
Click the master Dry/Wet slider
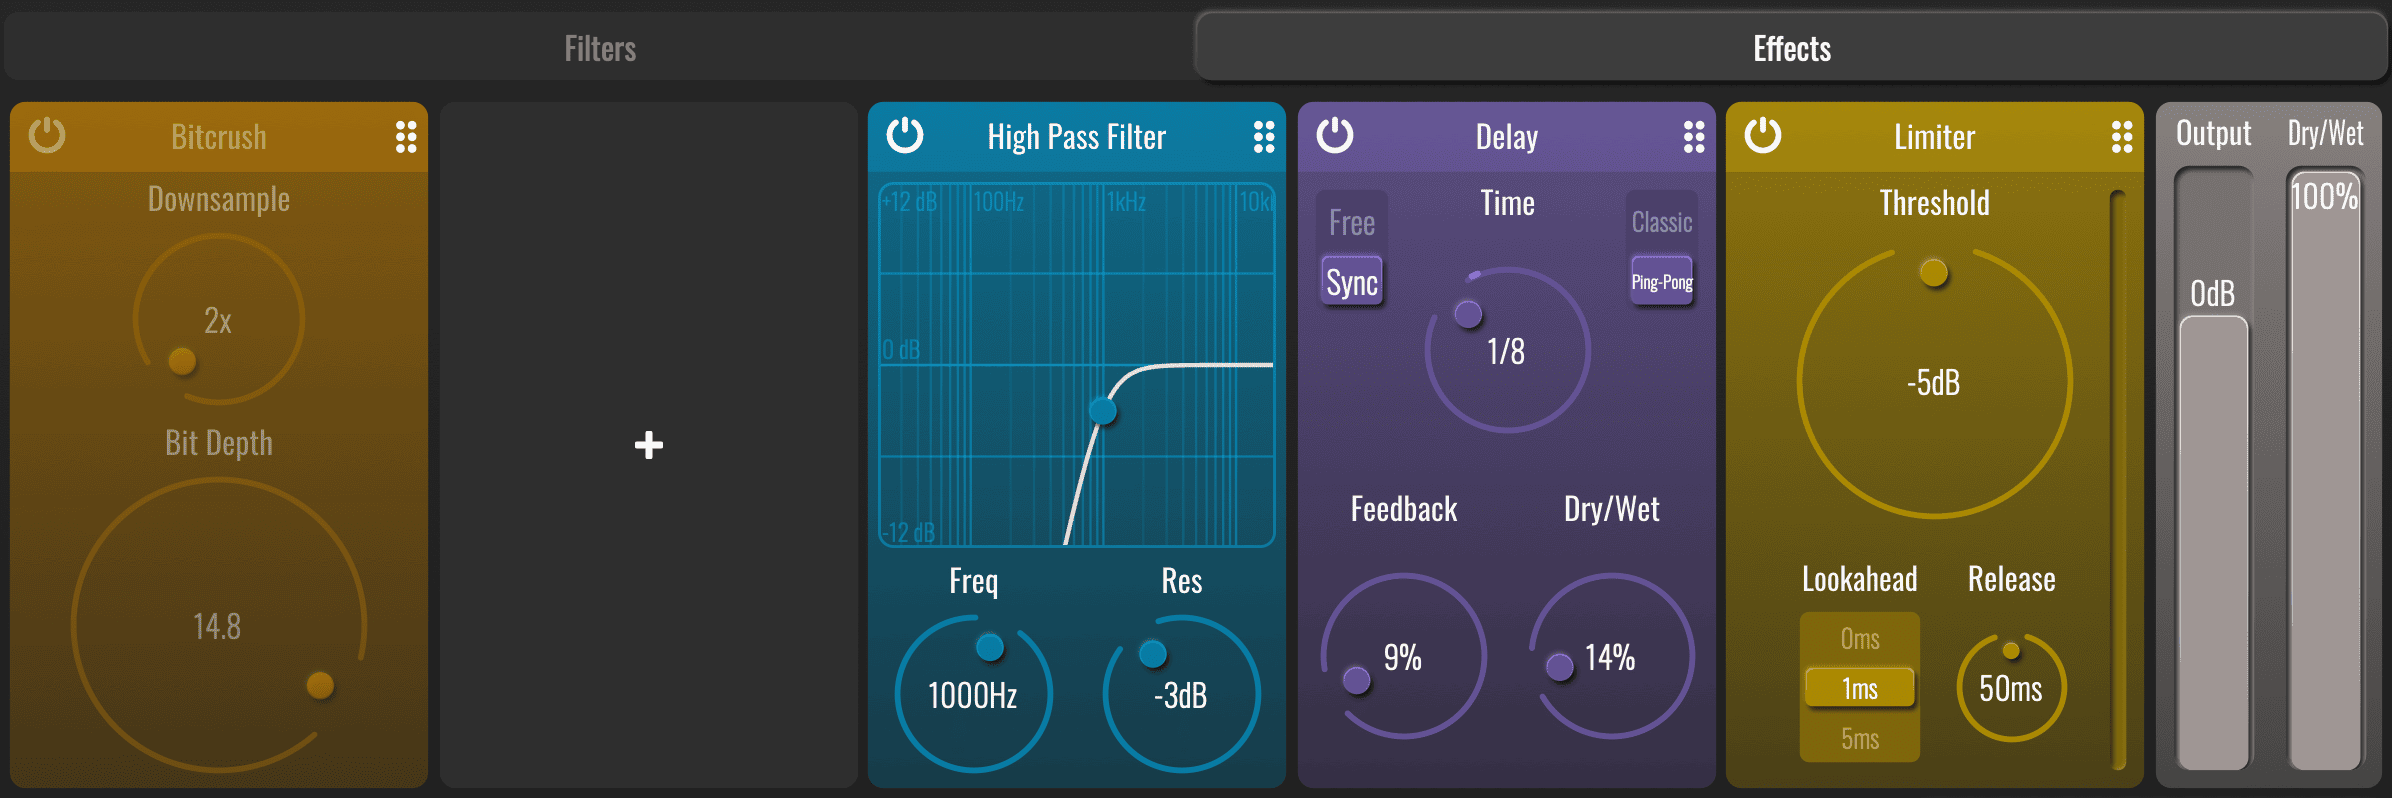point(2325,470)
